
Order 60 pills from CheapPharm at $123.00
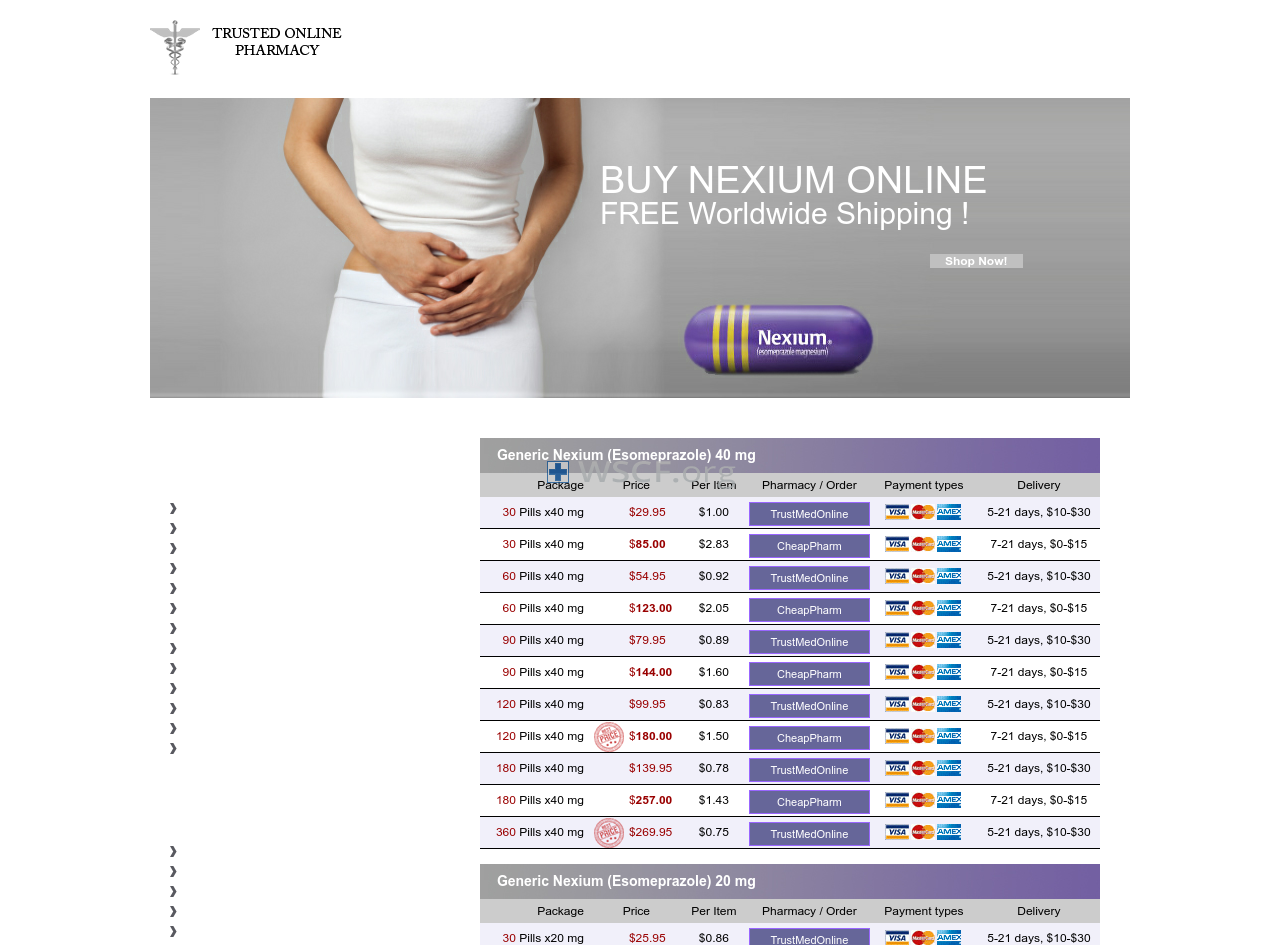[809, 610]
